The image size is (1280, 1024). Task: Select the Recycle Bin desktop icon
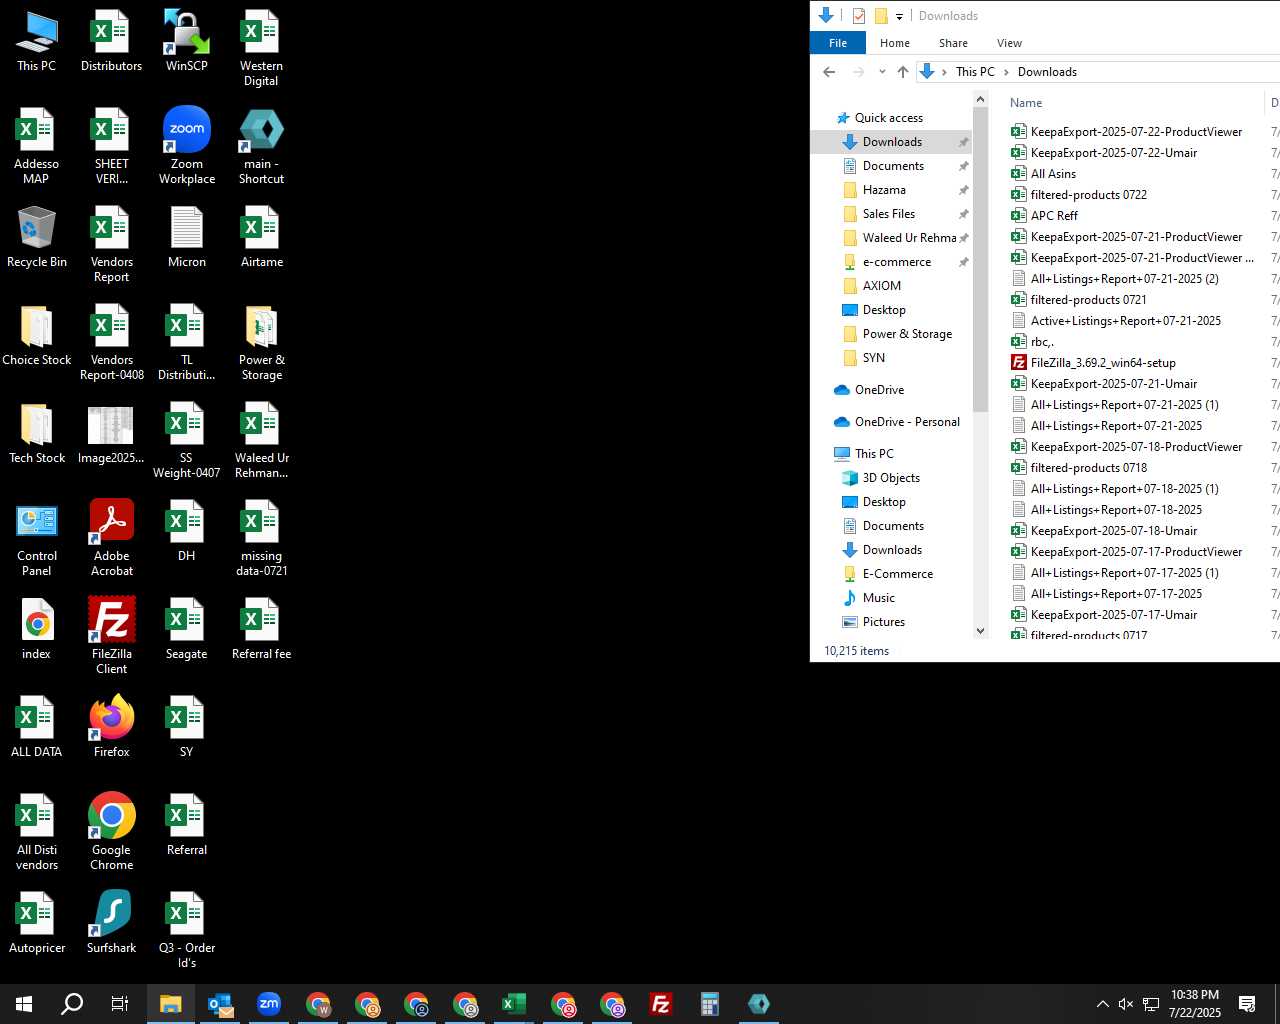(x=37, y=238)
